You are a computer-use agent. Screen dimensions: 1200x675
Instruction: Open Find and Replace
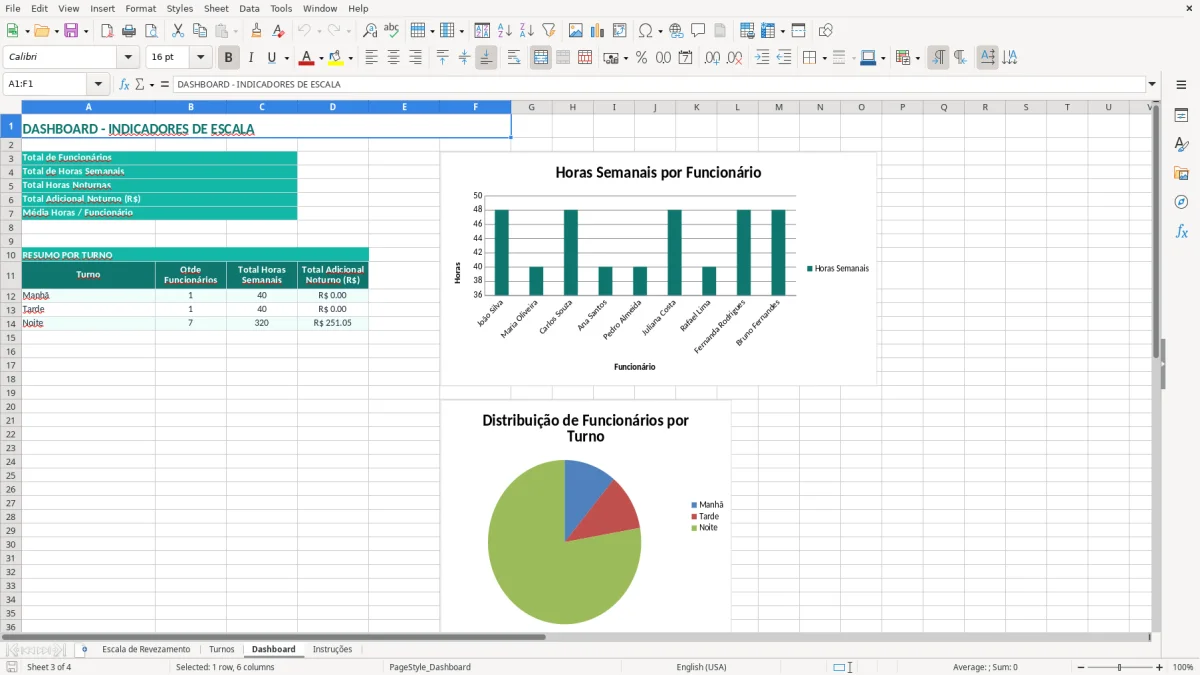click(370, 31)
